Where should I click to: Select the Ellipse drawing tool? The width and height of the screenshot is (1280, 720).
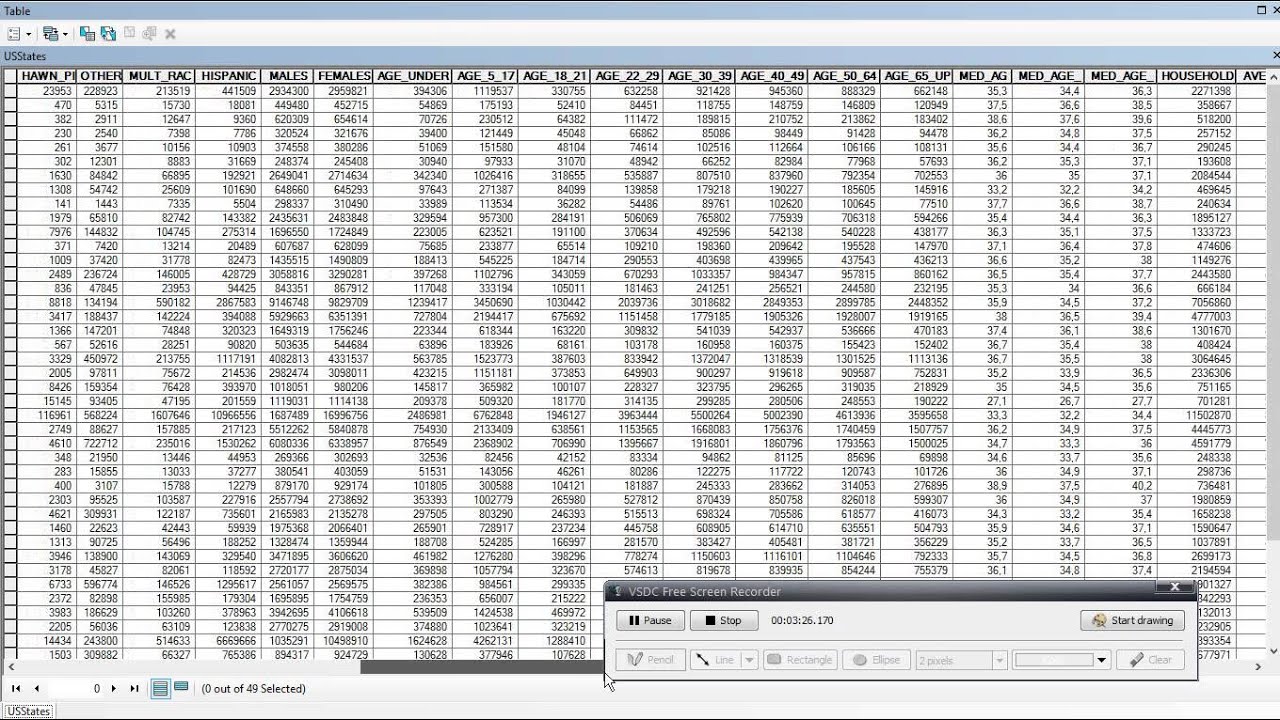876,660
